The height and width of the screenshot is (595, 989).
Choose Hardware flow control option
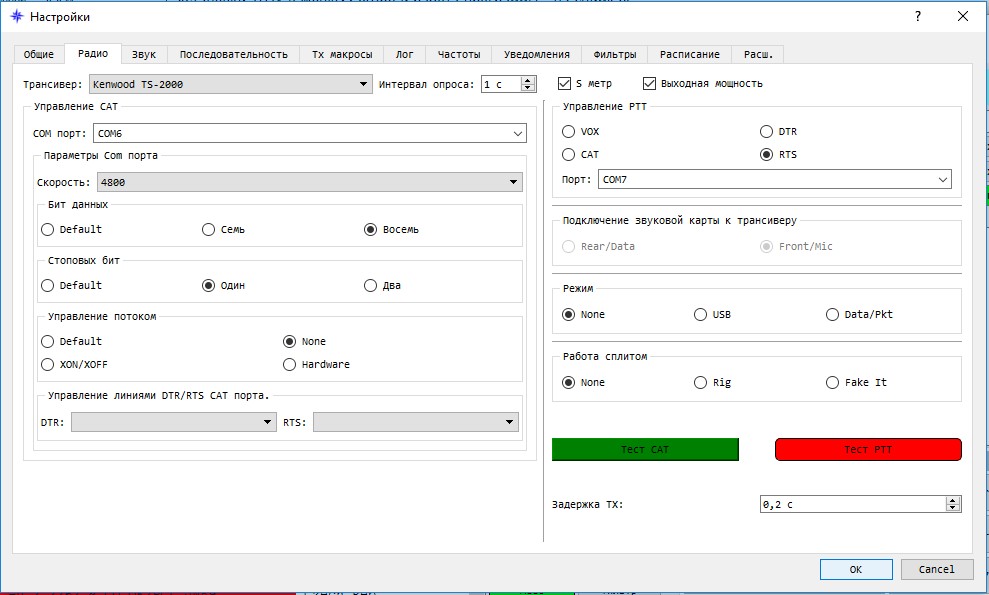[x=290, y=365]
